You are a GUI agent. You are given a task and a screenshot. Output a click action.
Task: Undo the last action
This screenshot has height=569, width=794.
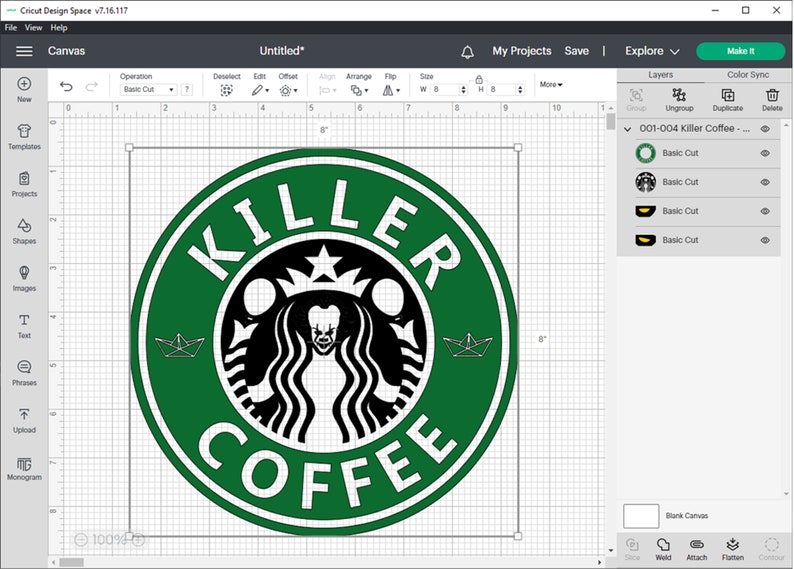(66, 86)
